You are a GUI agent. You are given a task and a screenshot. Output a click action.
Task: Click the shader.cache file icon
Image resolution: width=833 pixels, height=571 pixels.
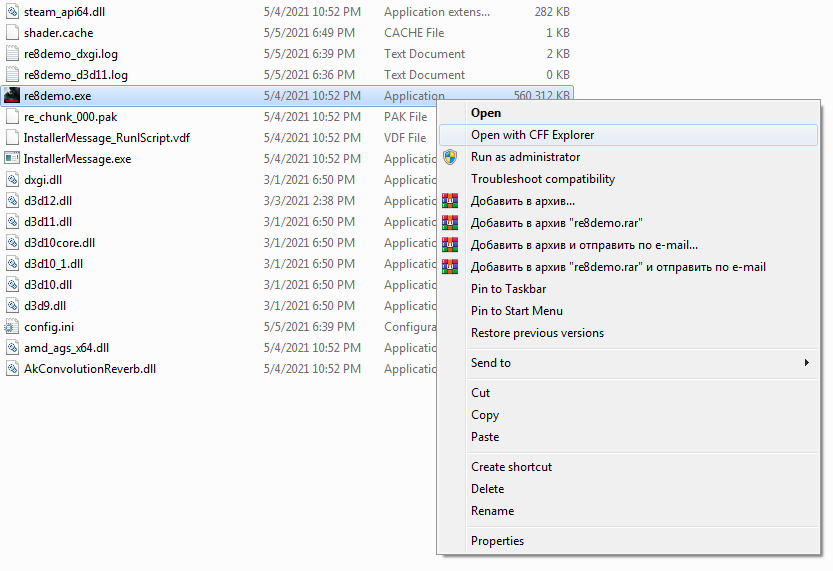click(x=12, y=33)
